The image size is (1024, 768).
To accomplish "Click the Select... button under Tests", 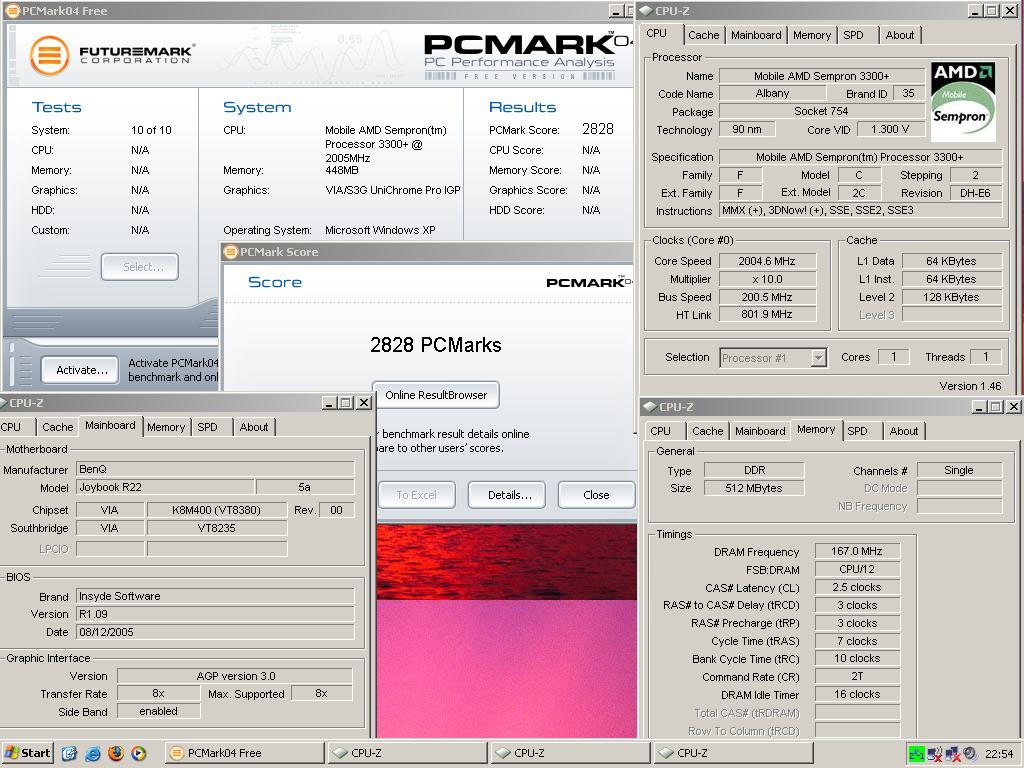I will tap(140, 267).
